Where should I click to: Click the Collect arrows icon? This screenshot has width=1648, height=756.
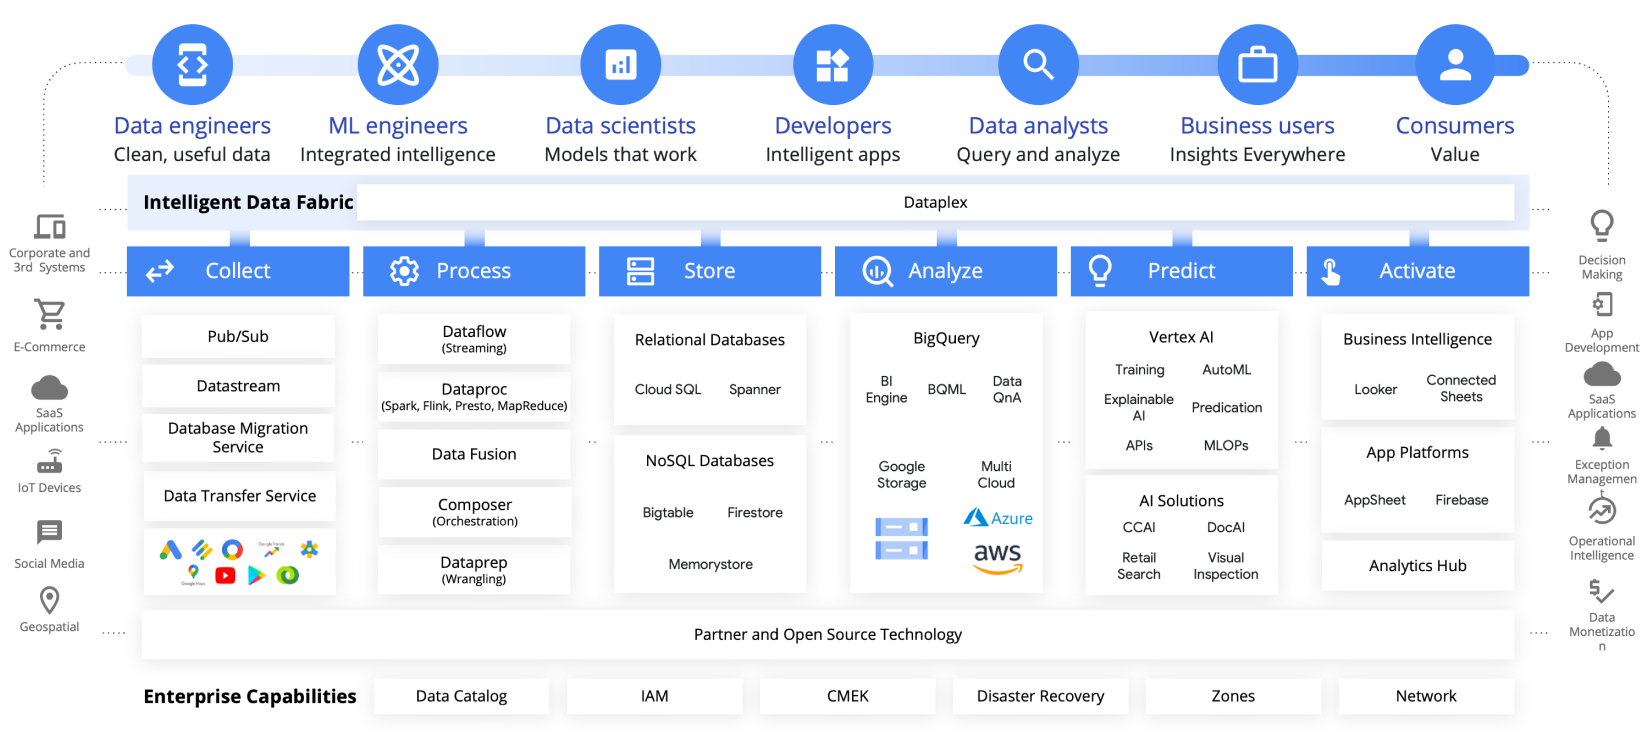pos(160,271)
